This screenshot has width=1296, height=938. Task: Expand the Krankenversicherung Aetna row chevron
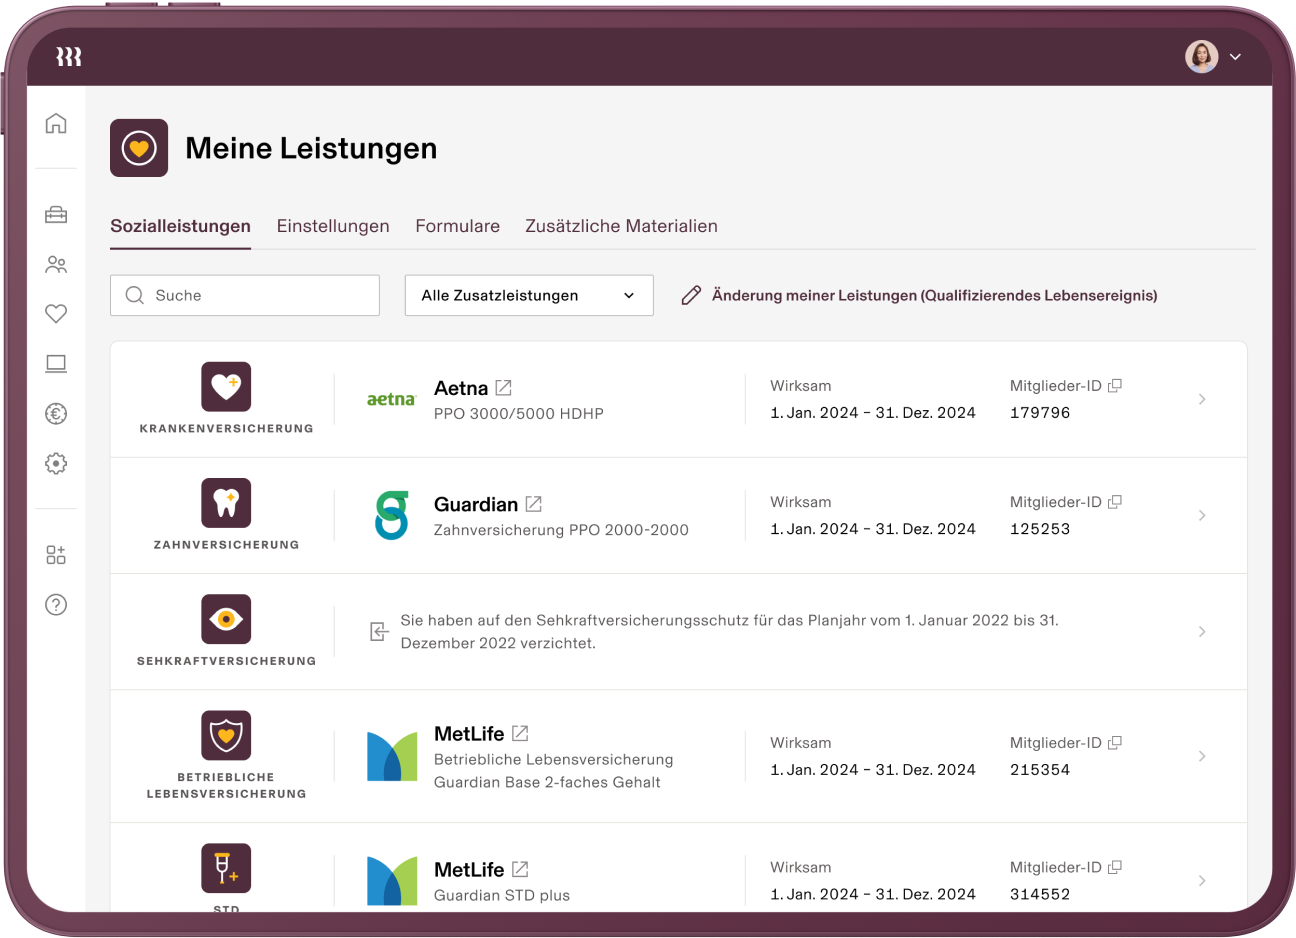(x=1202, y=400)
